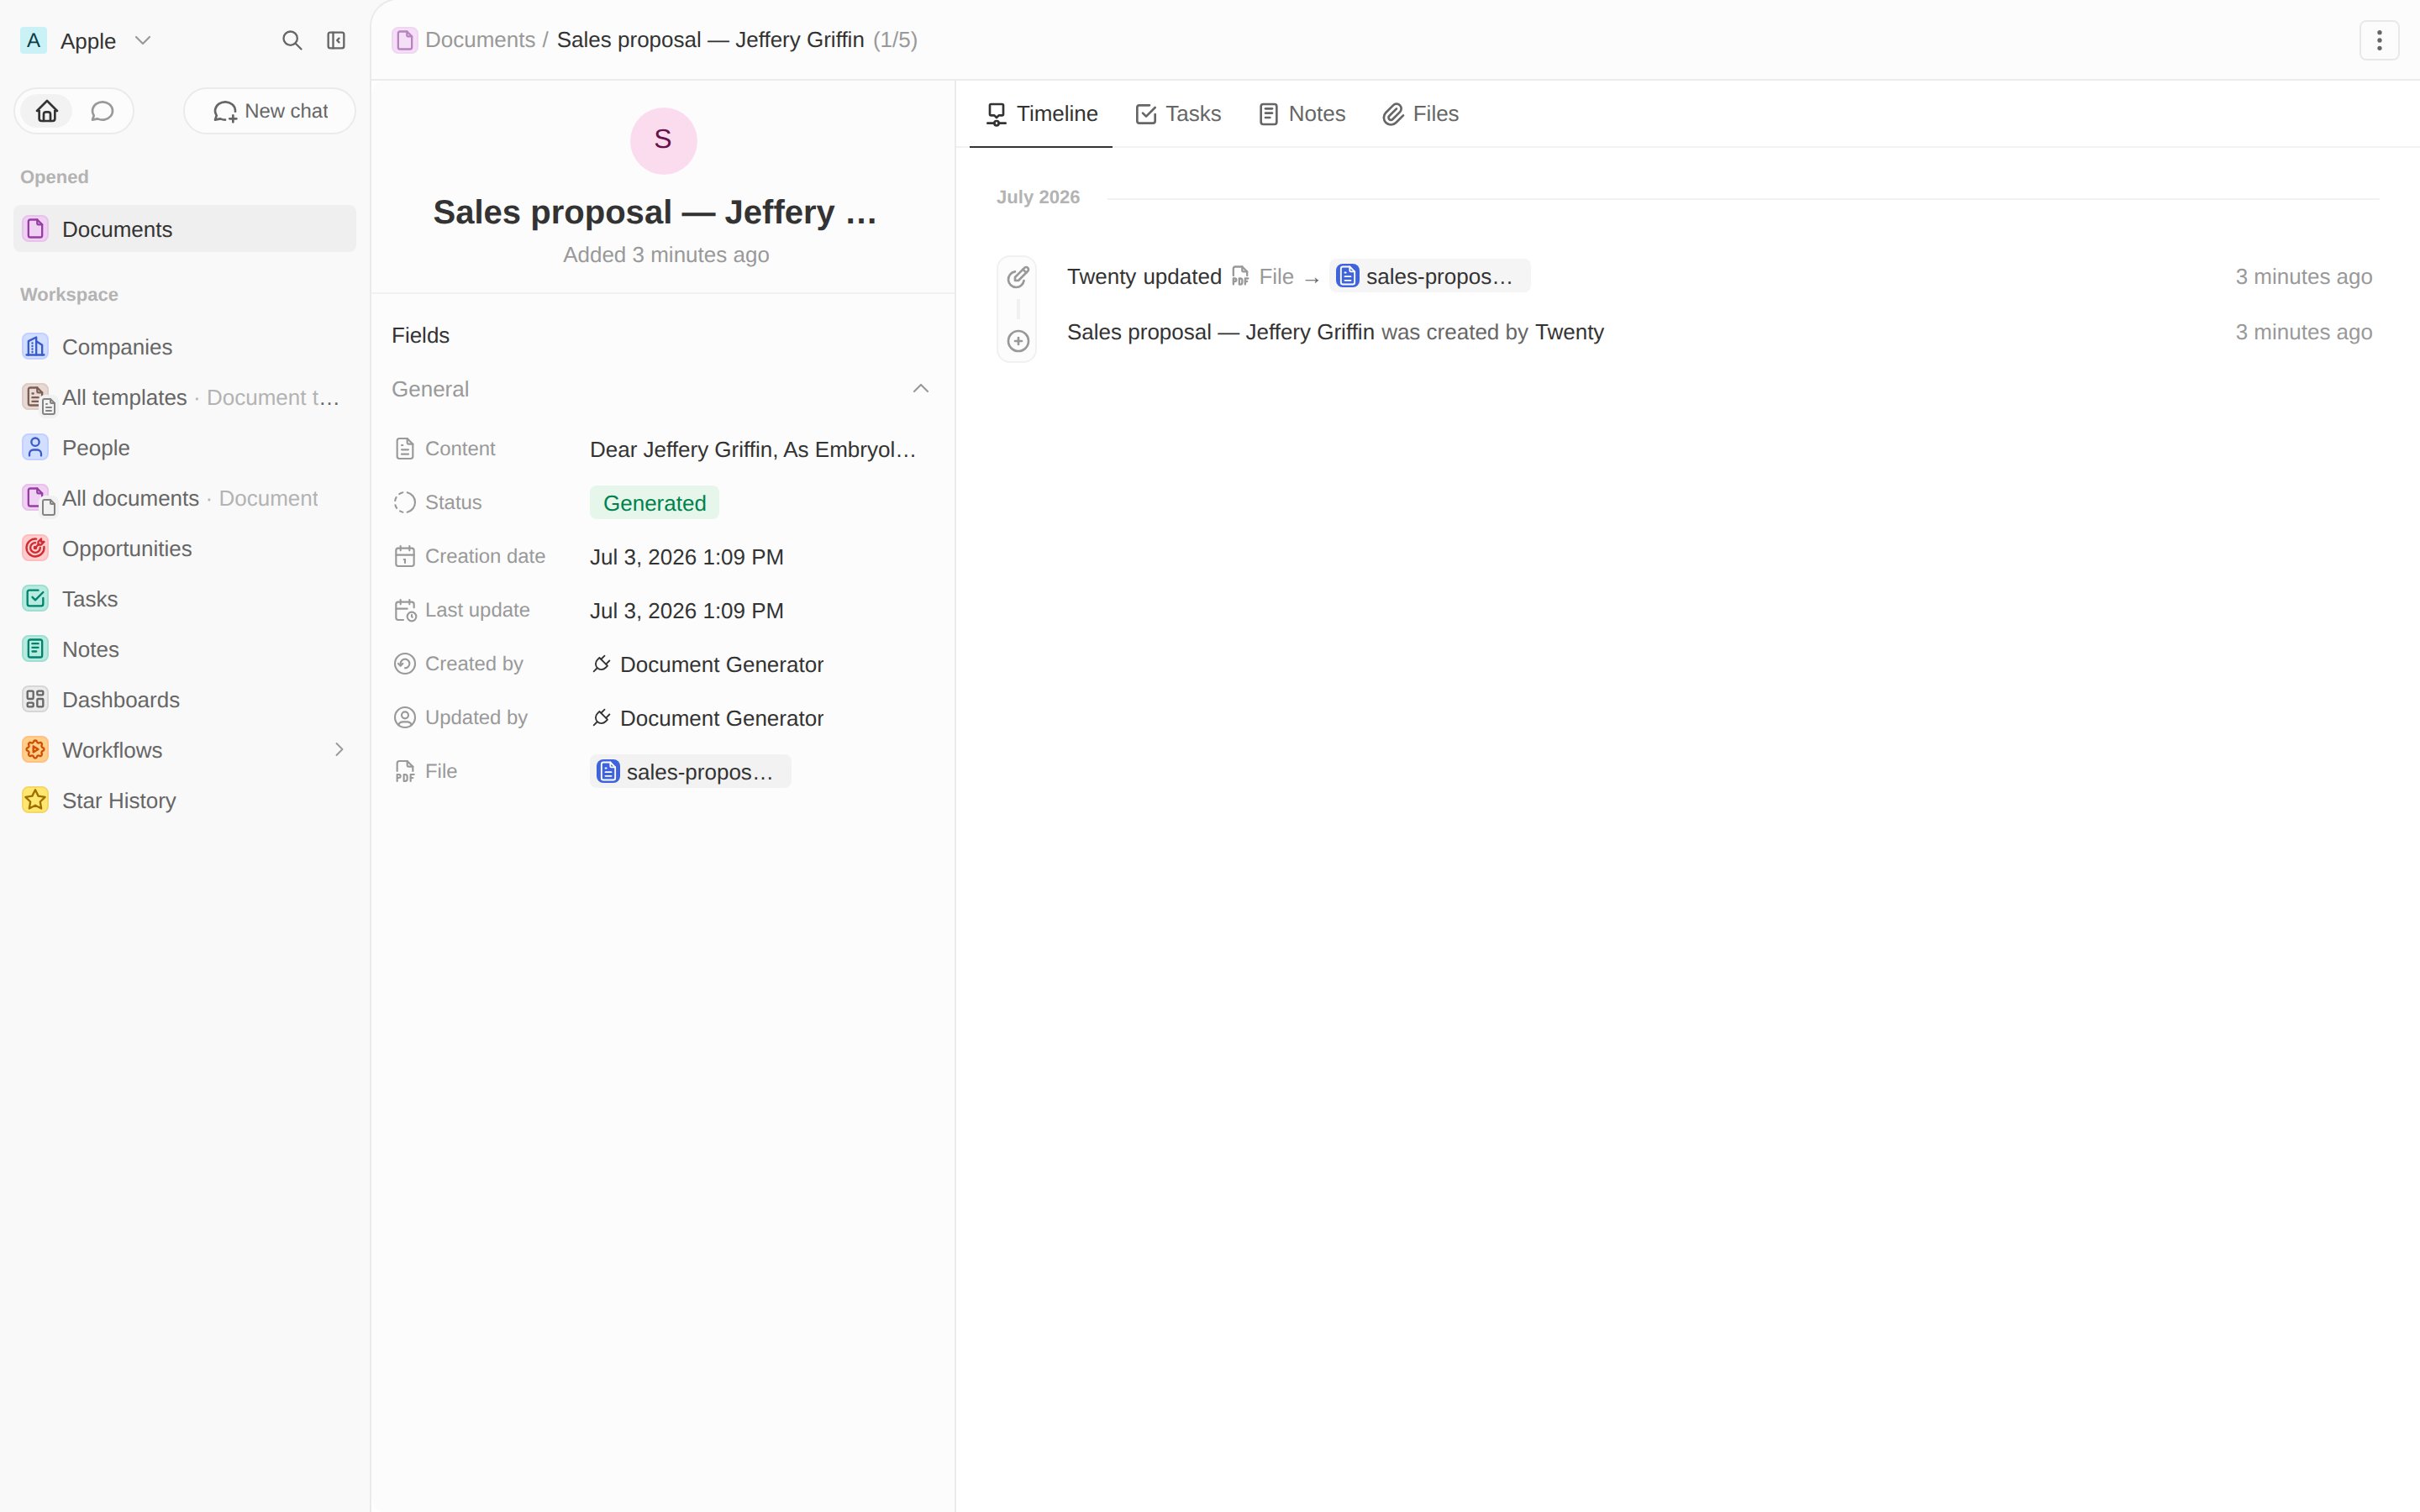2420x1512 pixels.
Task: Click the timeline paperclip update icon
Action: pyautogui.click(x=1018, y=277)
